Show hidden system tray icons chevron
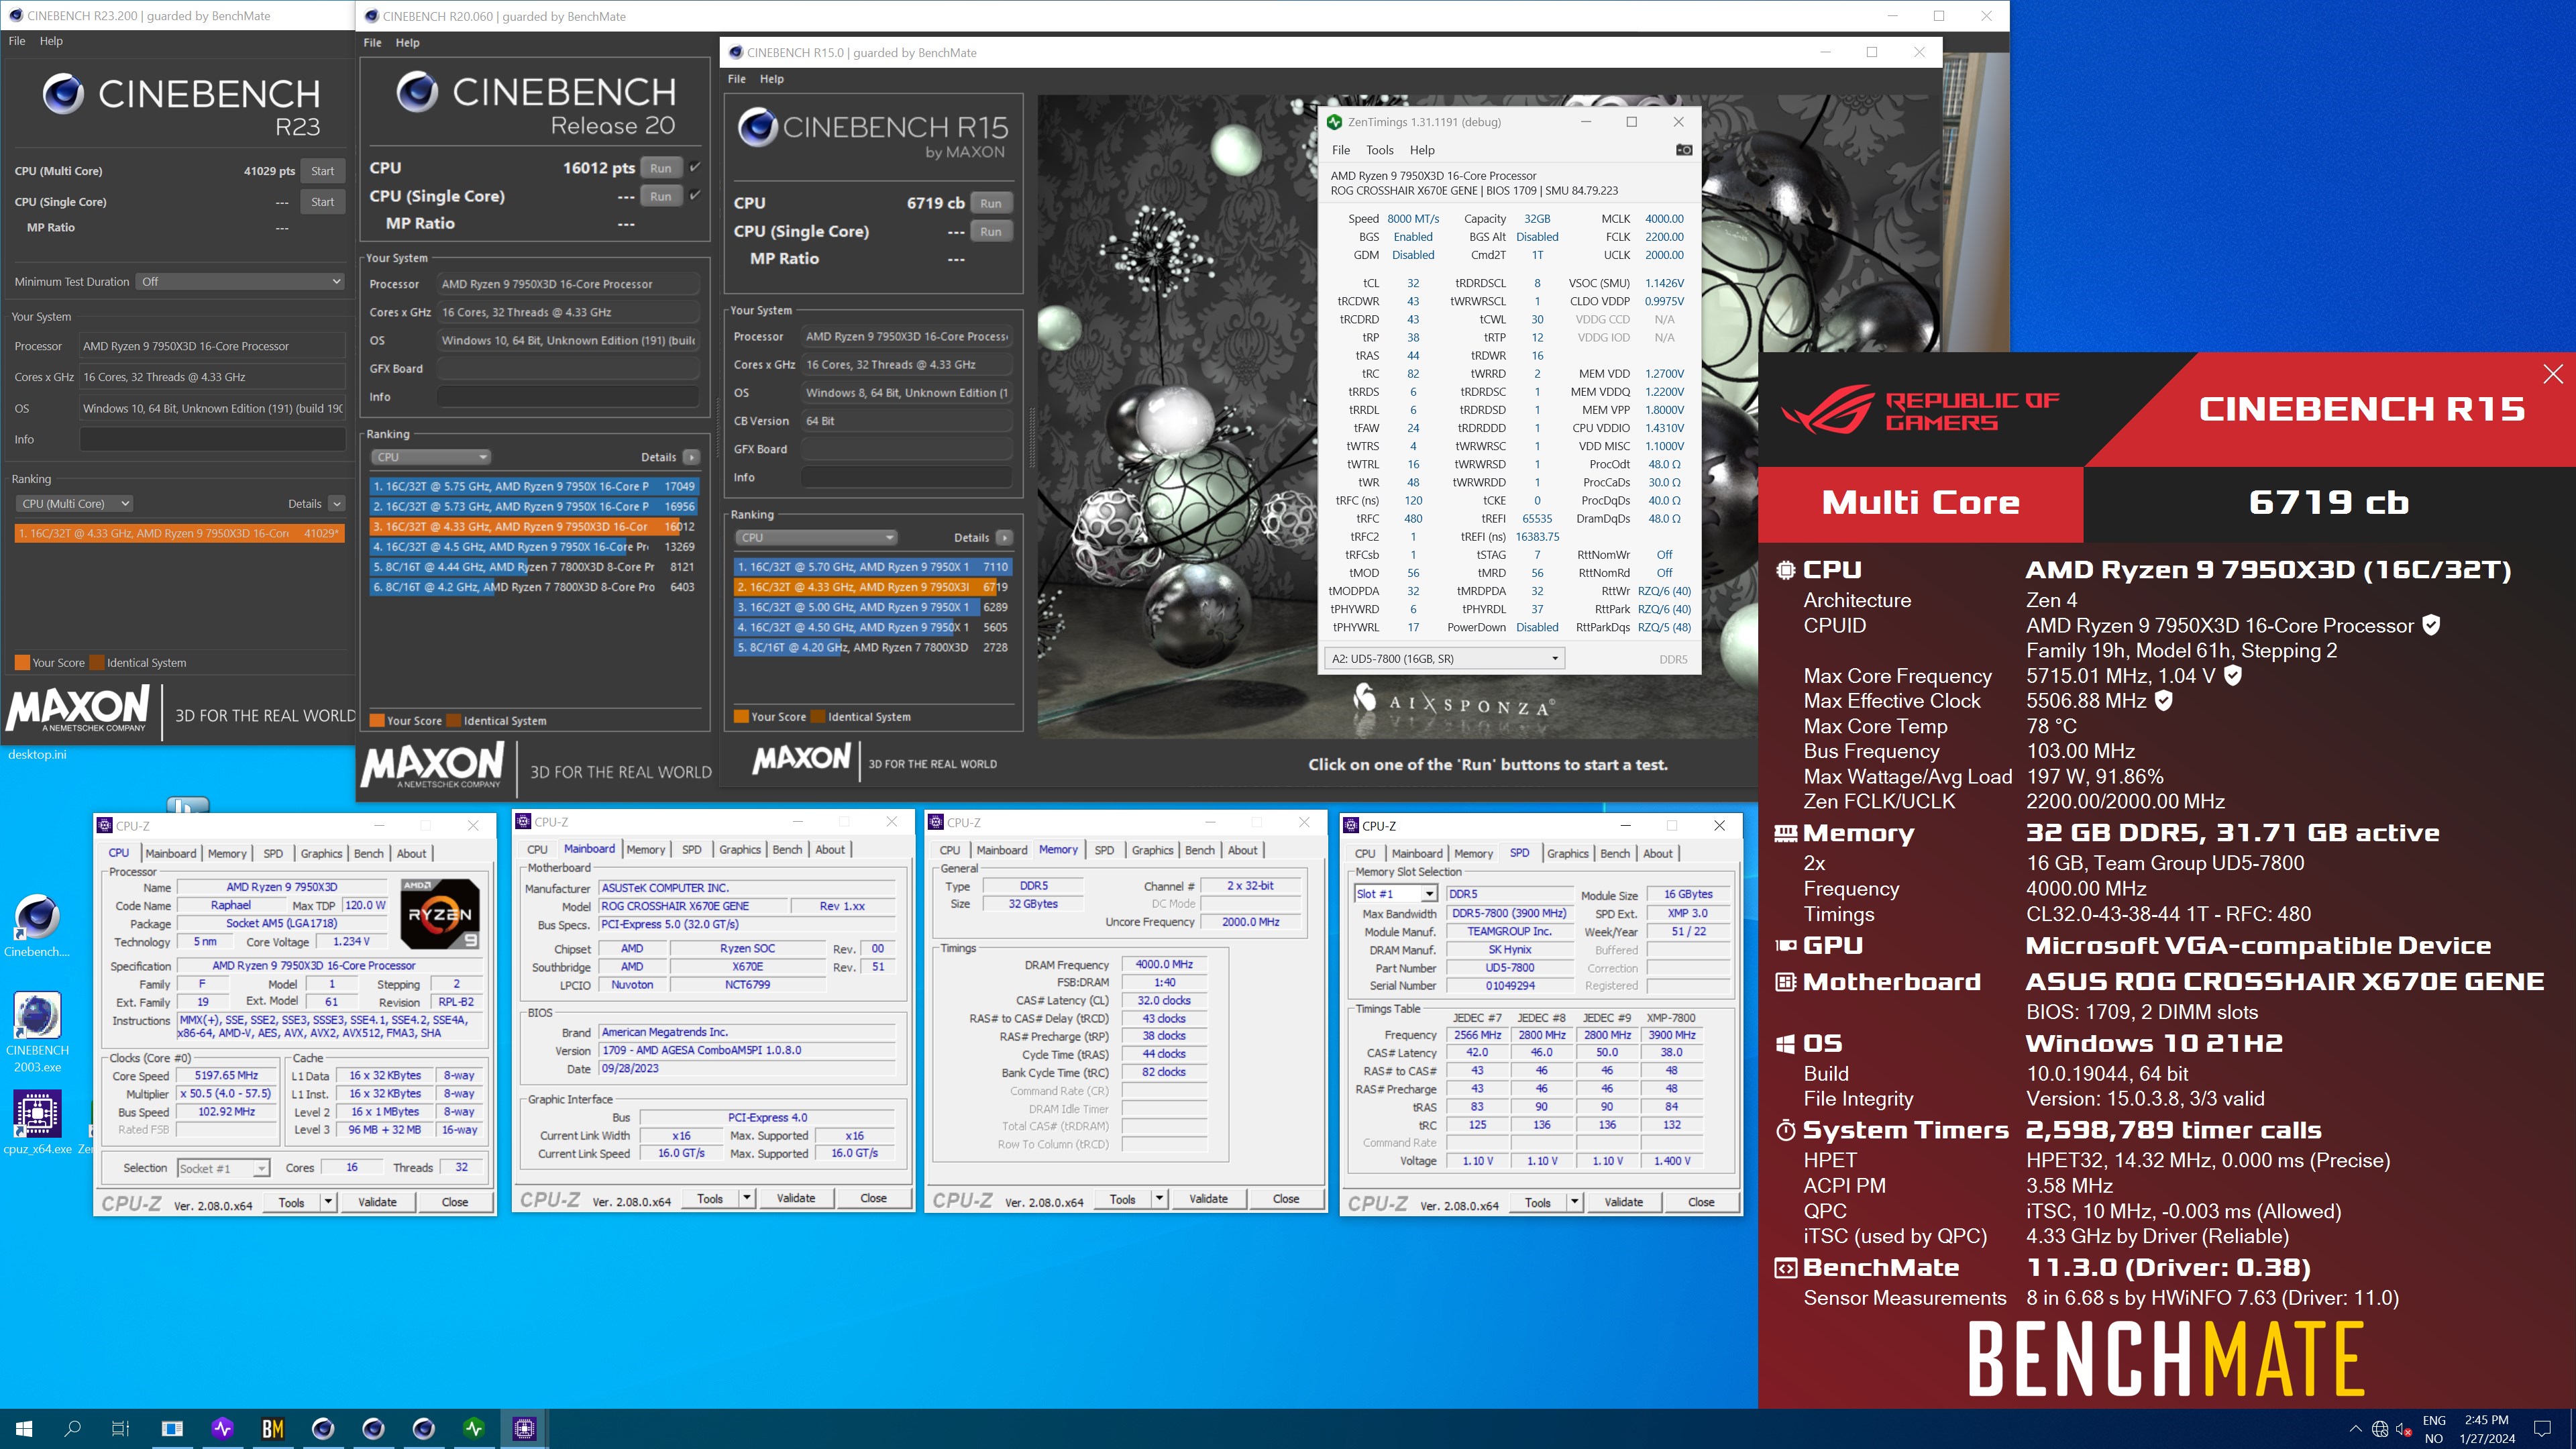The height and width of the screenshot is (1449, 2576). pyautogui.click(x=2355, y=1428)
